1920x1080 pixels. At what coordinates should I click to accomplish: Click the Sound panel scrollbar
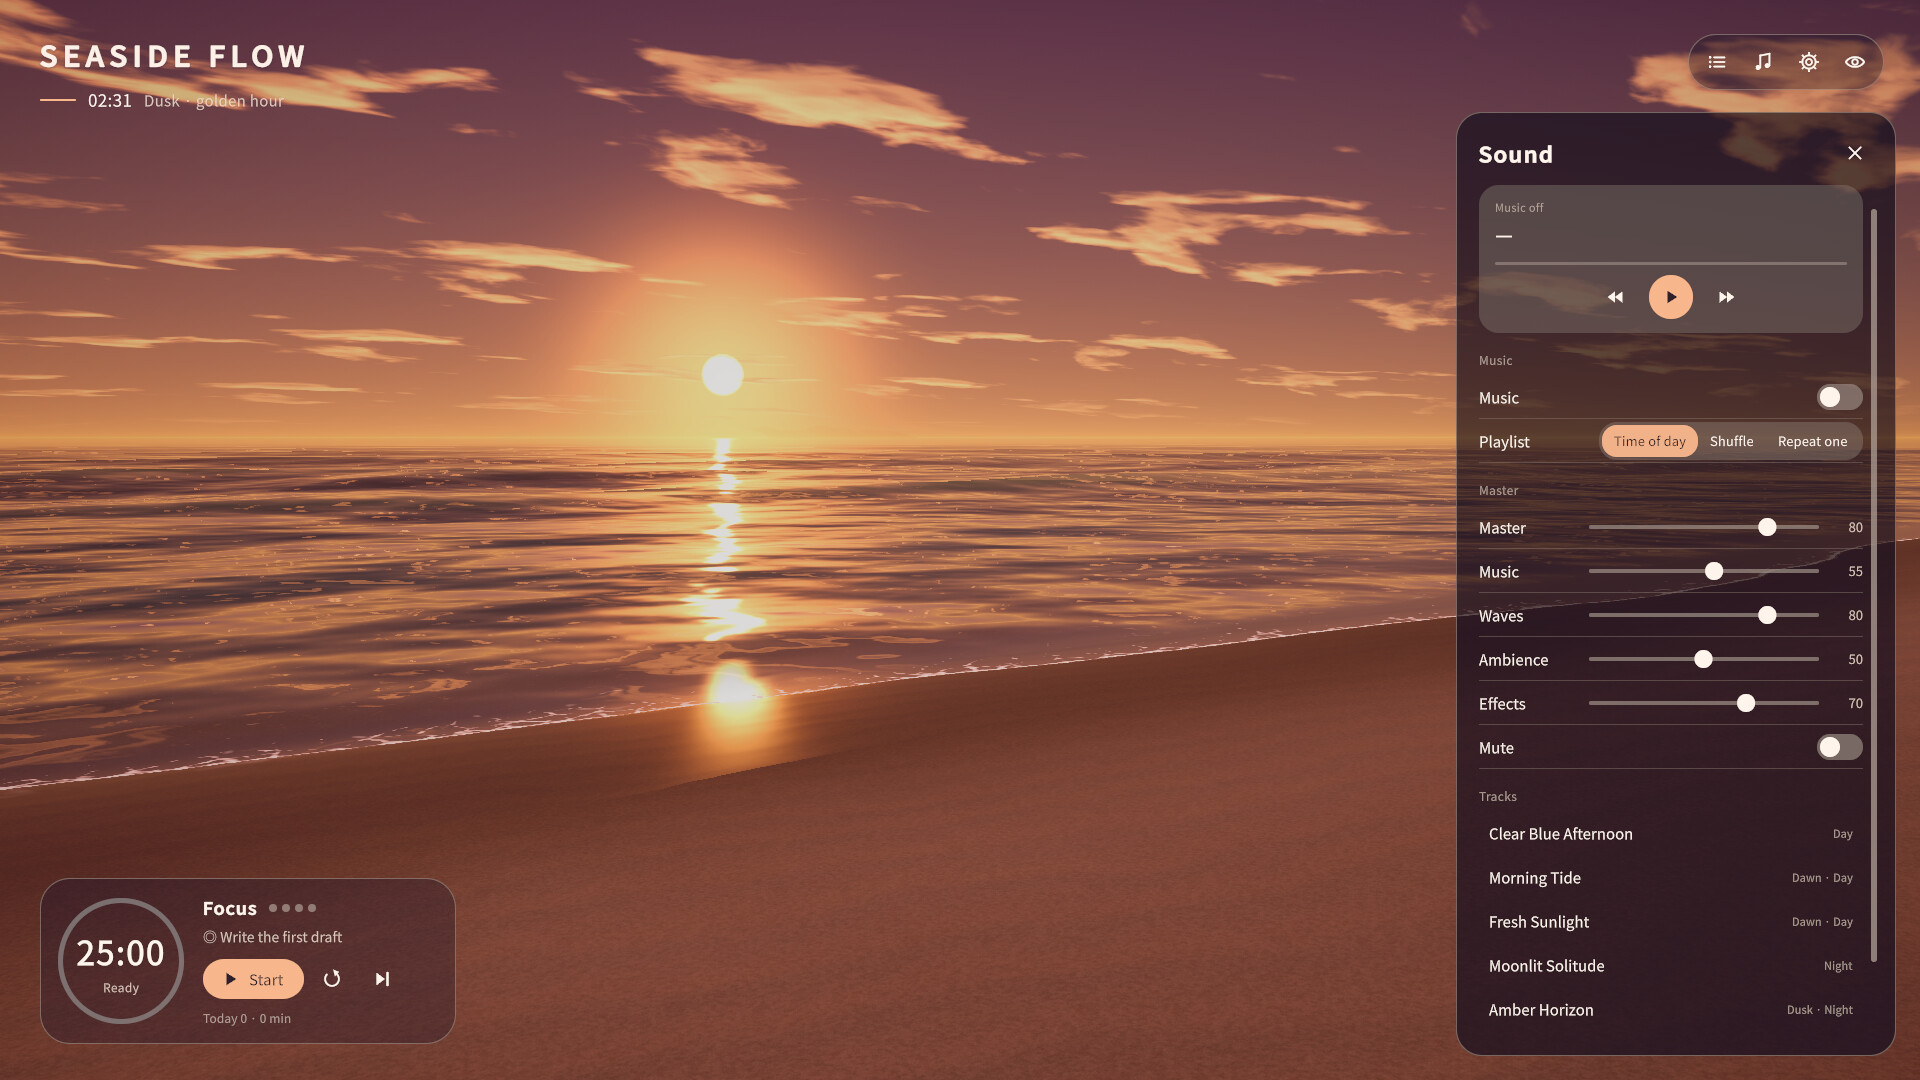1874,585
